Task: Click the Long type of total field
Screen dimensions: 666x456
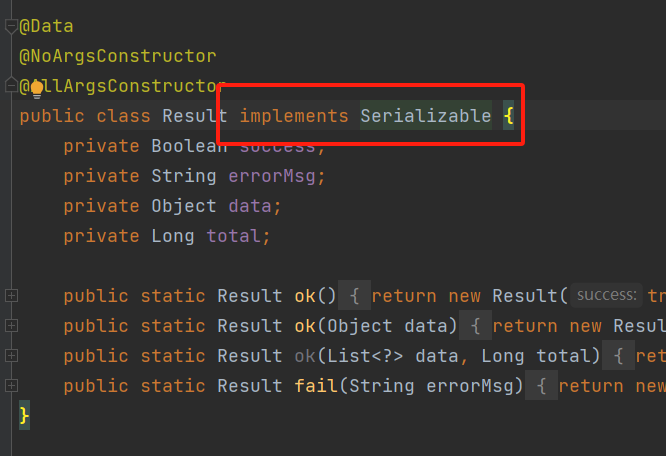Action: [x=173, y=236]
